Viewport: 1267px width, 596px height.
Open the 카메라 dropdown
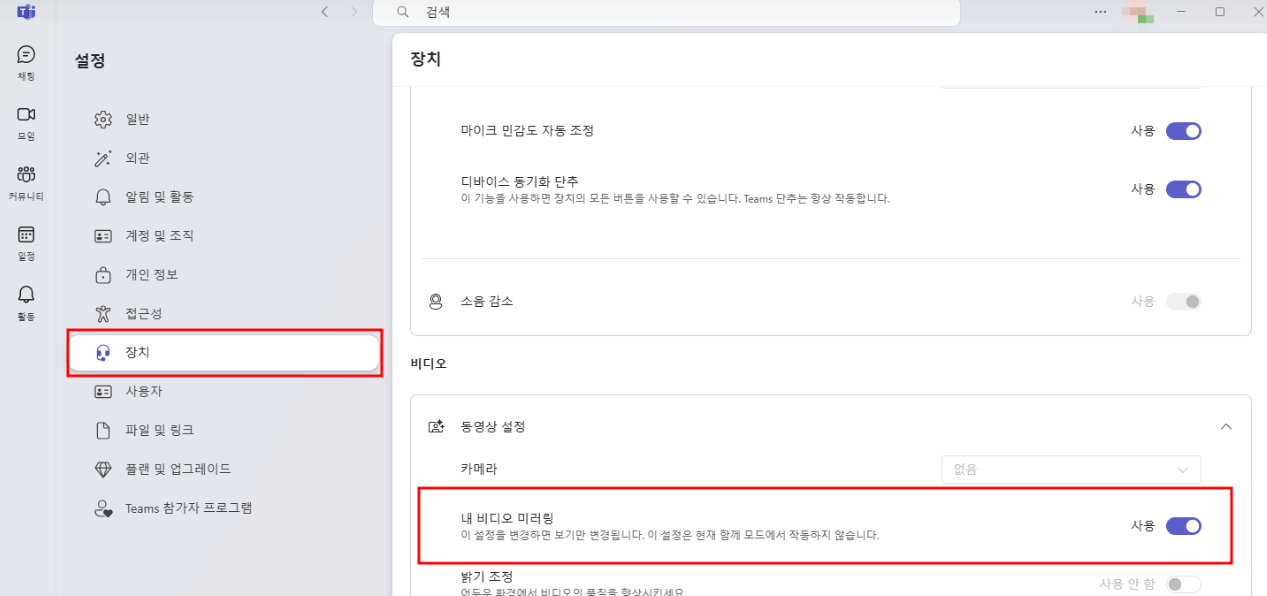point(1071,469)
